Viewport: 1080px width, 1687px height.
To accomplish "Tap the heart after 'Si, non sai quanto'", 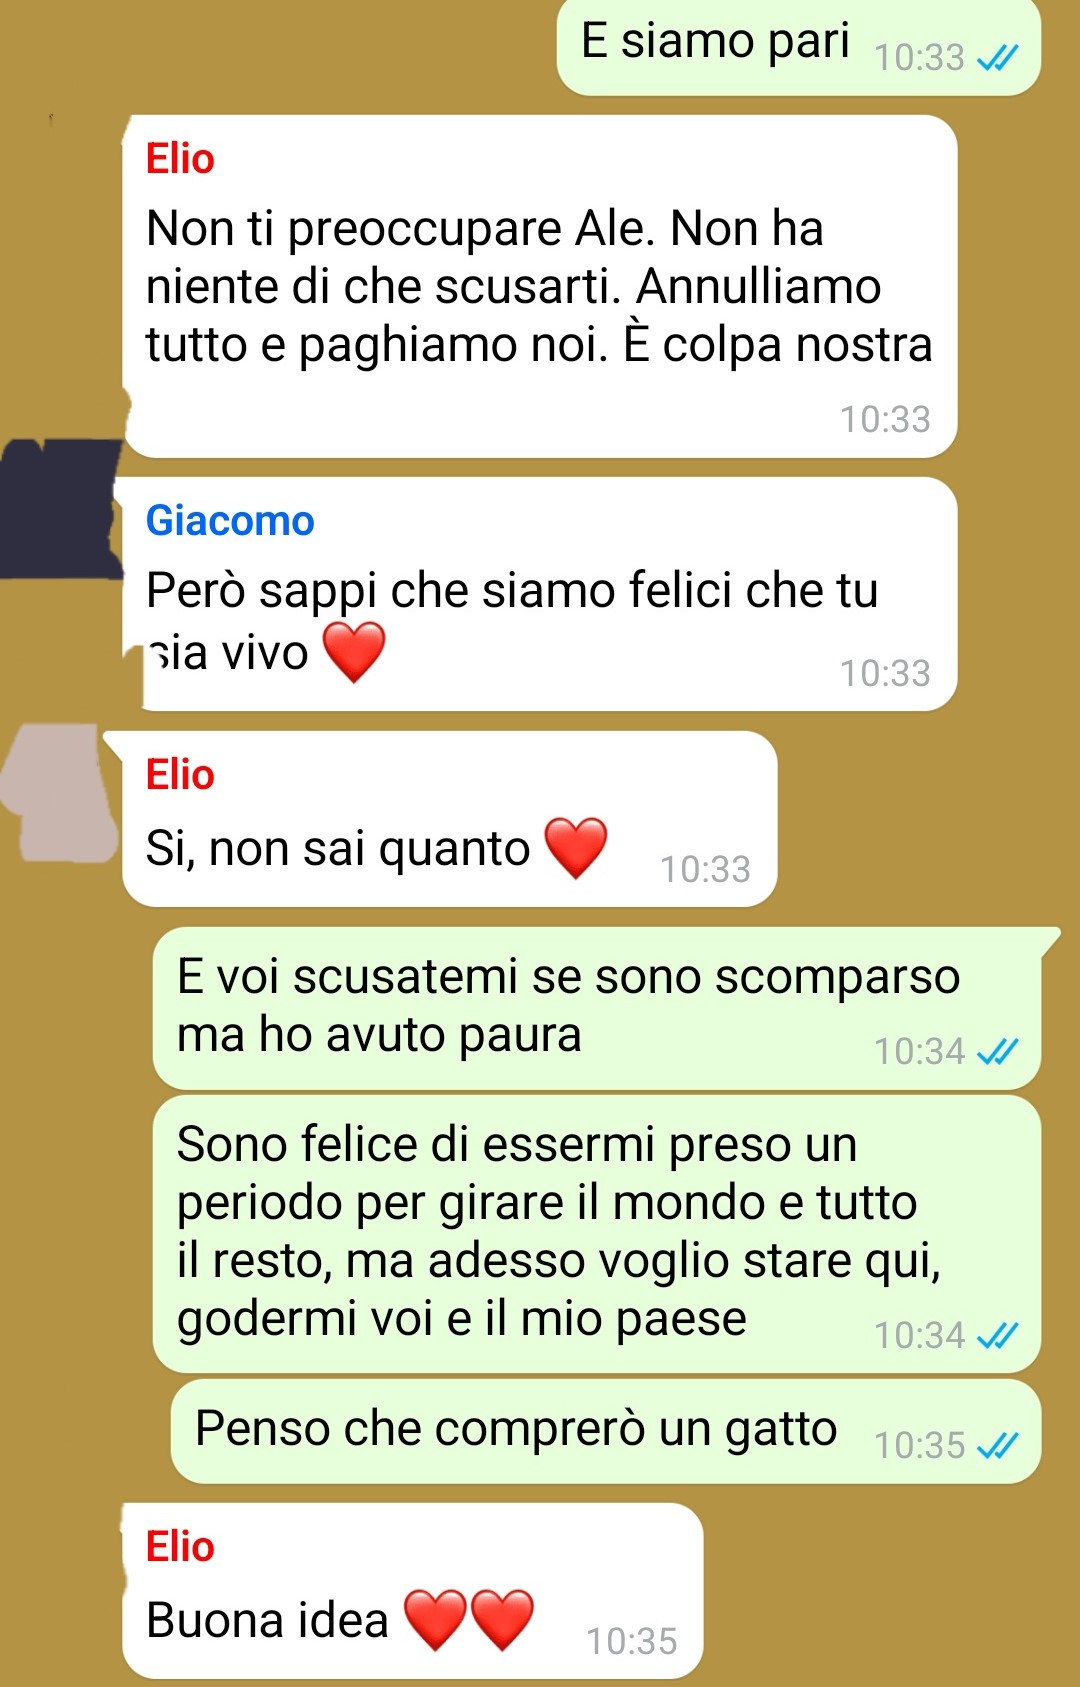I will (576, 848).
